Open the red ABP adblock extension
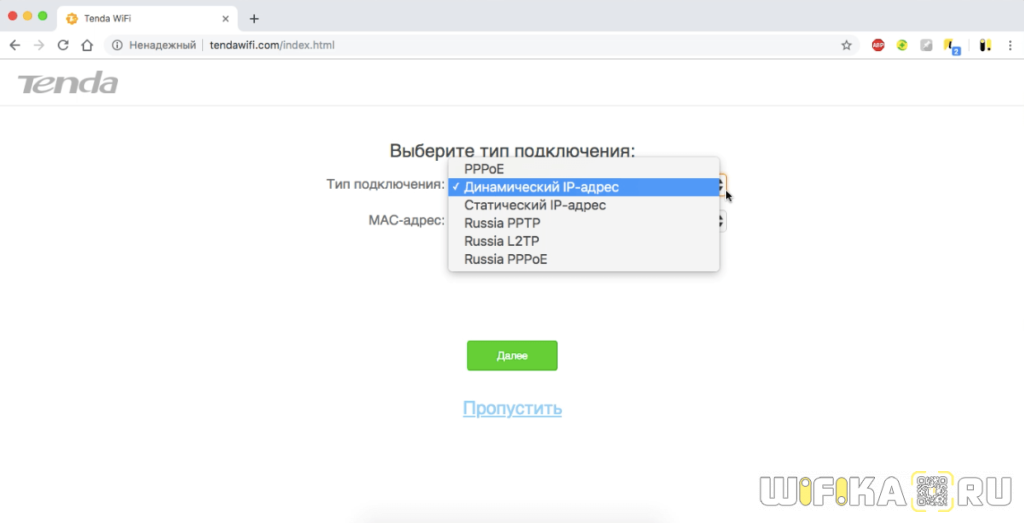 [878, 45]
